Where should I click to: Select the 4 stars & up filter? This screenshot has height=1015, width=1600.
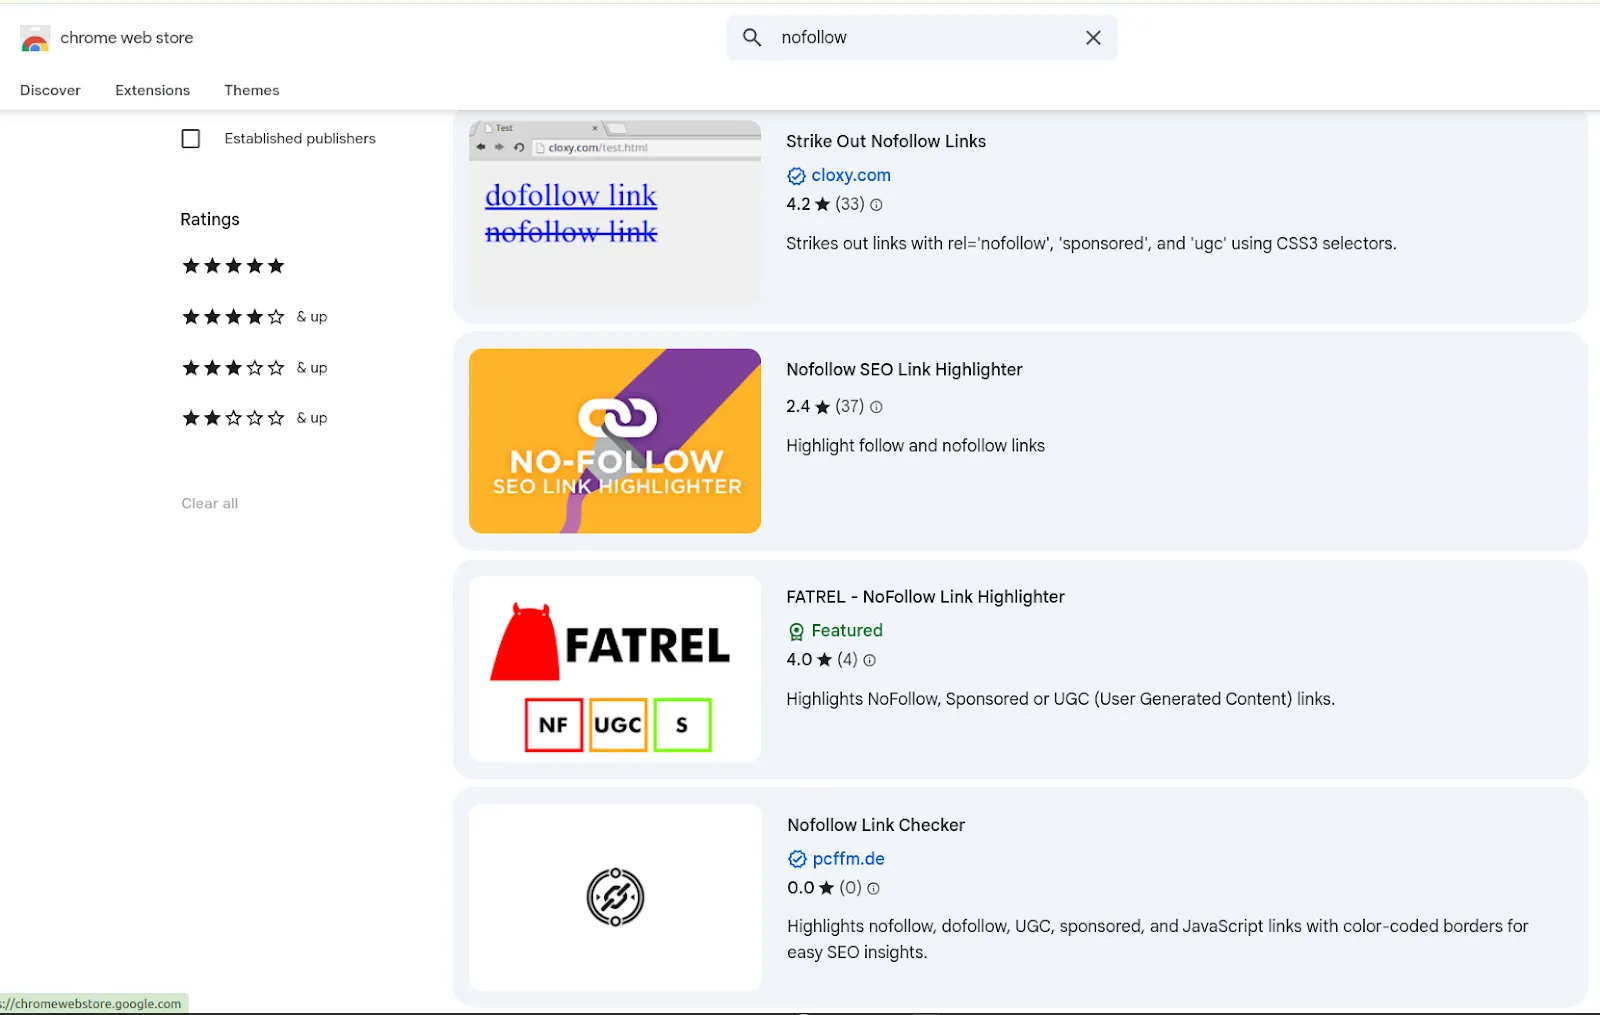(x=233, y=316)
